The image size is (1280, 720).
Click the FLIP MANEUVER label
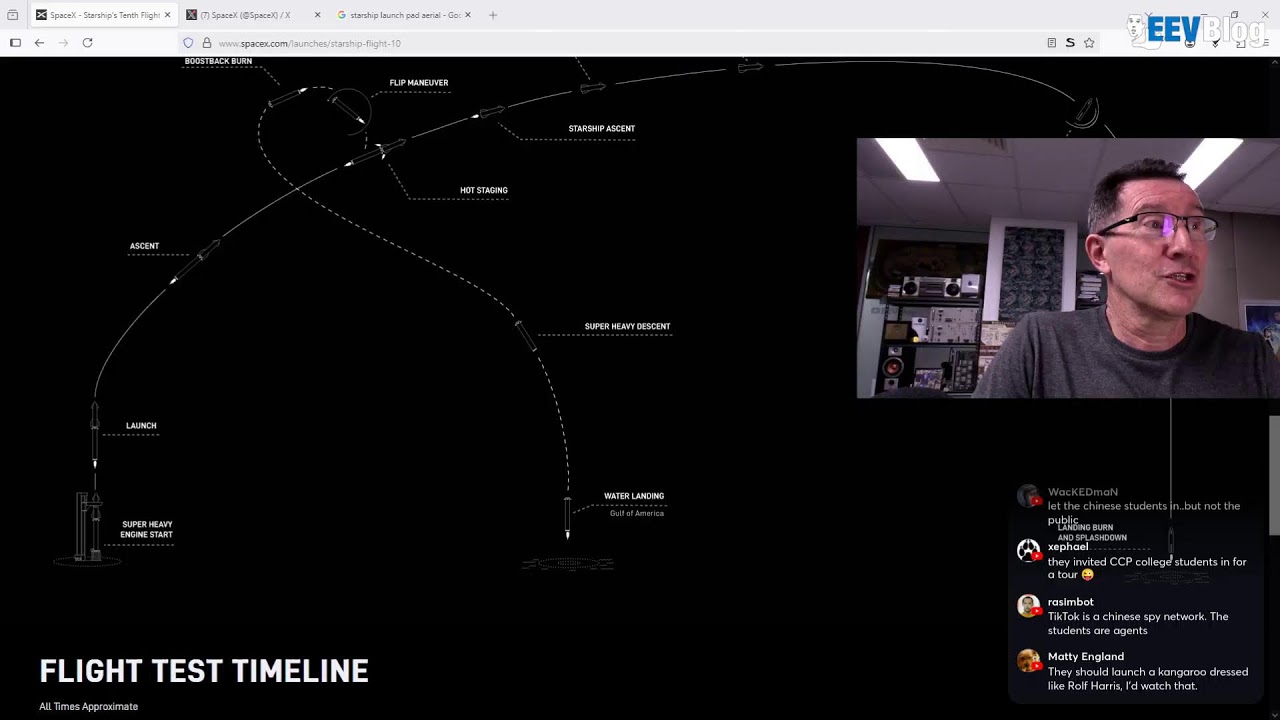coord(419,83)
